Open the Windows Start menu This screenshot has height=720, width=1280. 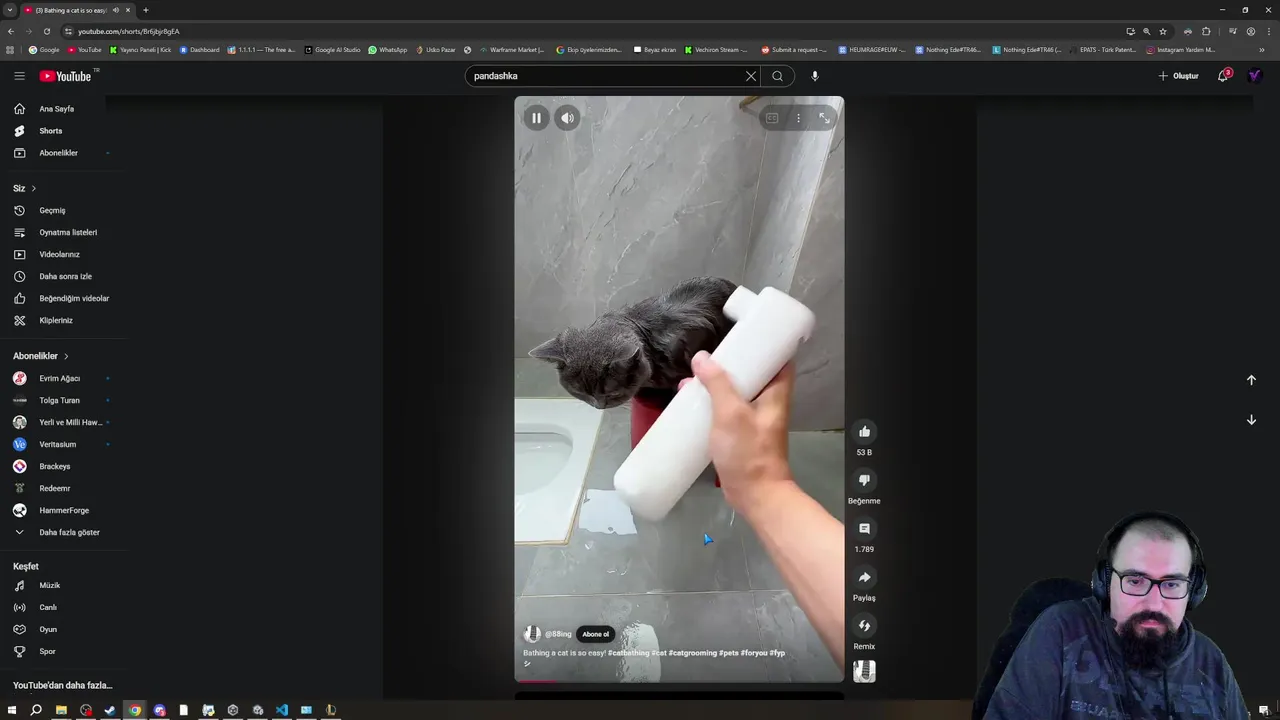12,710
